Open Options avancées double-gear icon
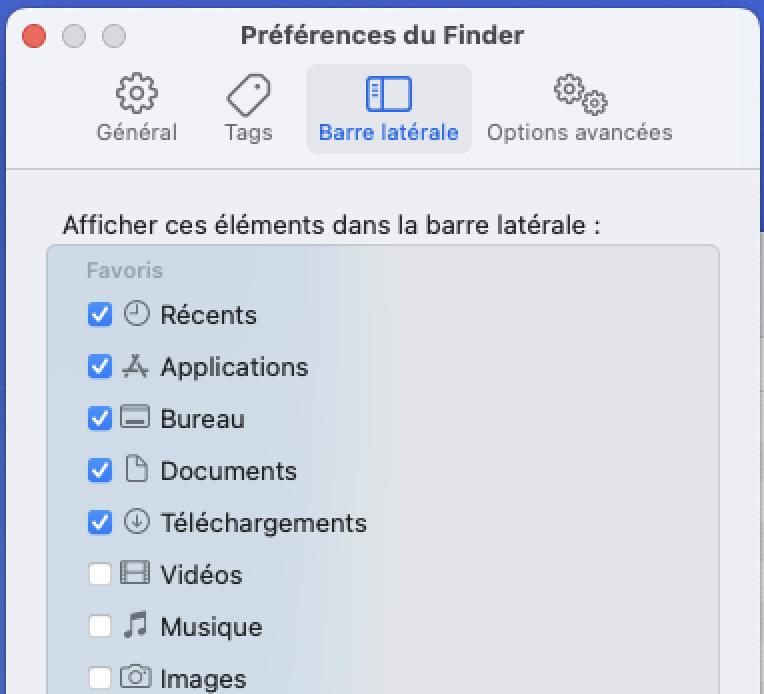Image resolution: width=764 pixels, height=694 pixels. [x=580, y=95]
